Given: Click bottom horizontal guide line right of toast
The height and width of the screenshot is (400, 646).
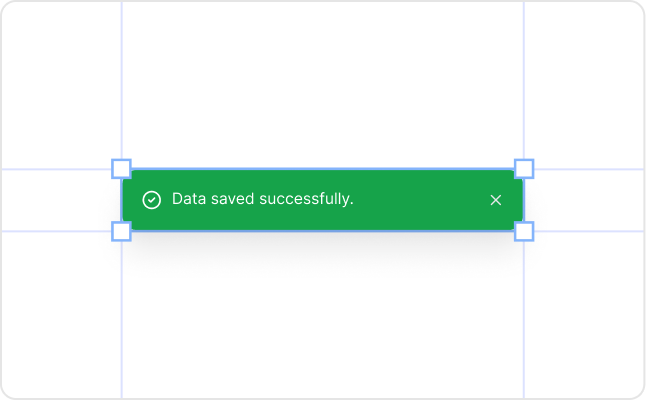Looking at the screenshot, I should click(590, 231).
